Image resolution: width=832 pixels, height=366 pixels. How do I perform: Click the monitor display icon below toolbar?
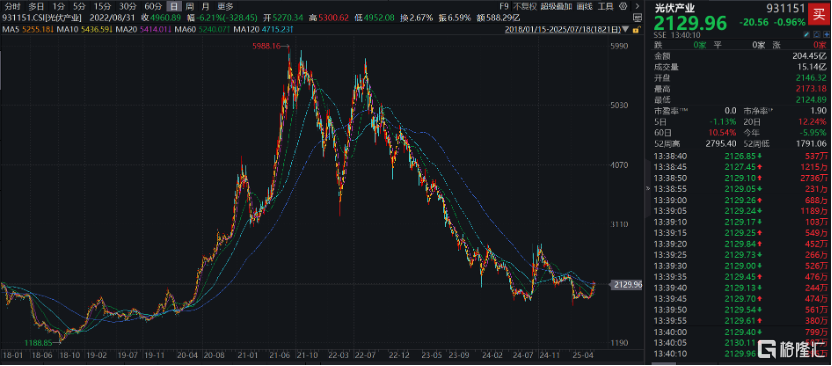pos(638,18)
